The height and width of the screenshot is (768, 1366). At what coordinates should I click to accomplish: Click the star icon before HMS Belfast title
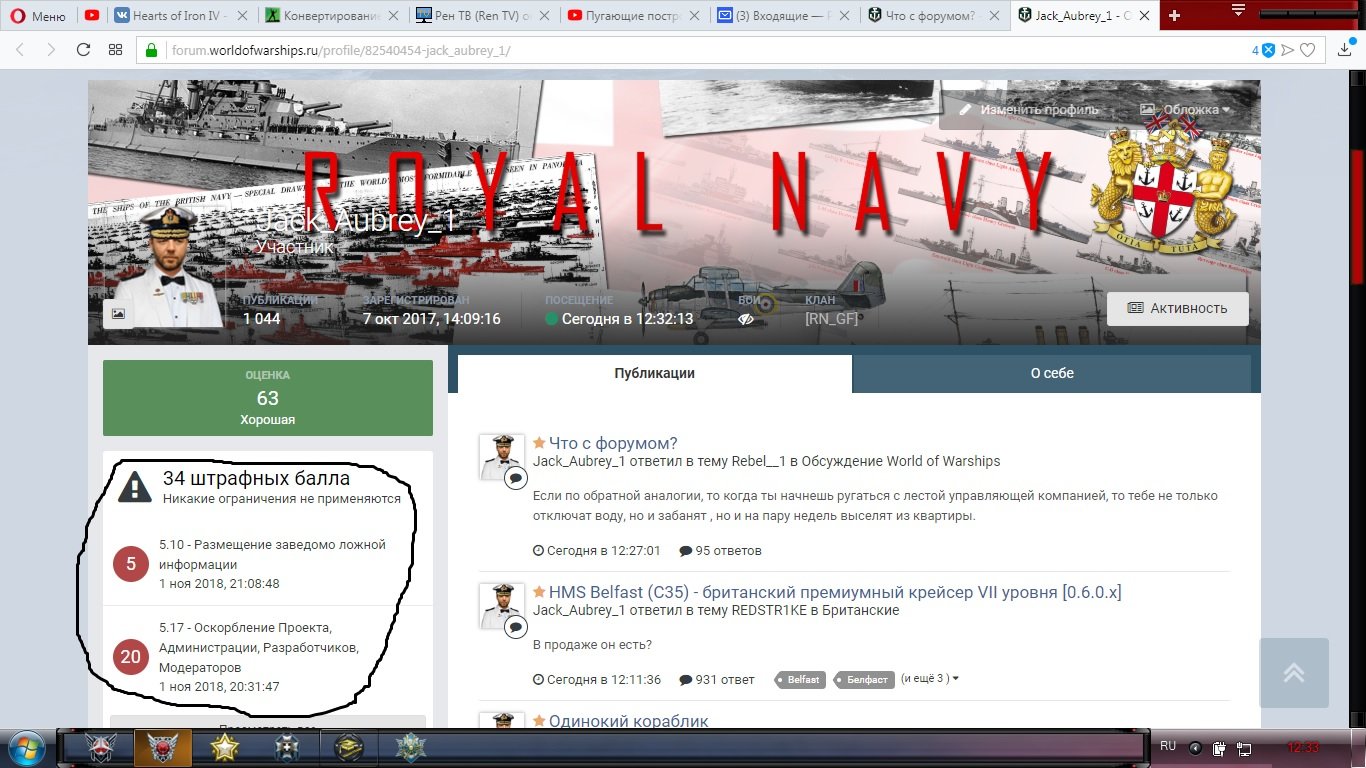point(539,592)
